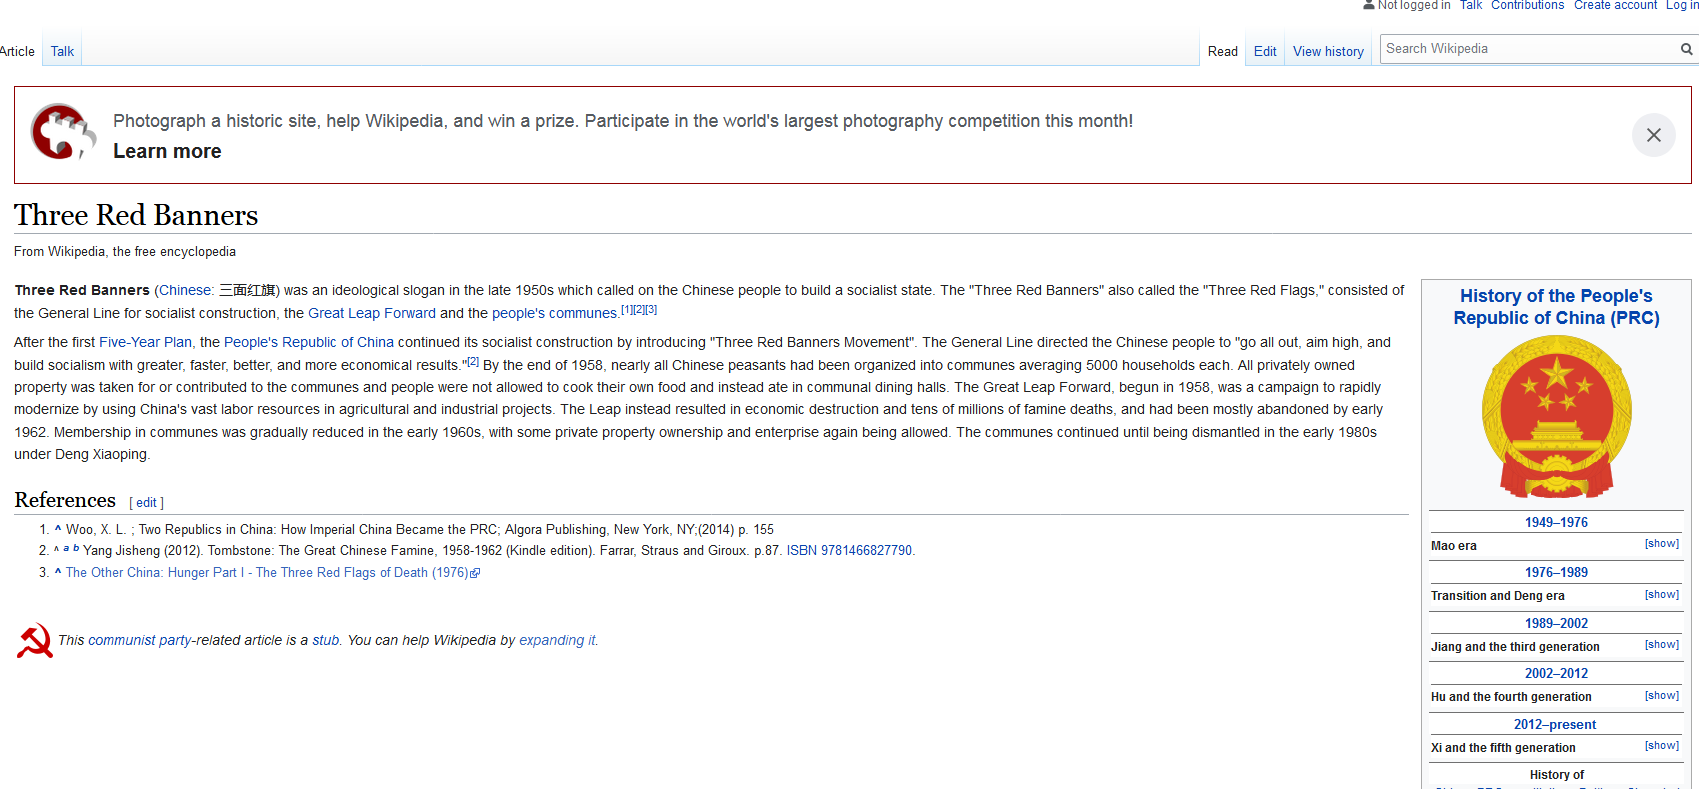Open the 2012–present period link

pyautogui.click(x=1555, y=725)
